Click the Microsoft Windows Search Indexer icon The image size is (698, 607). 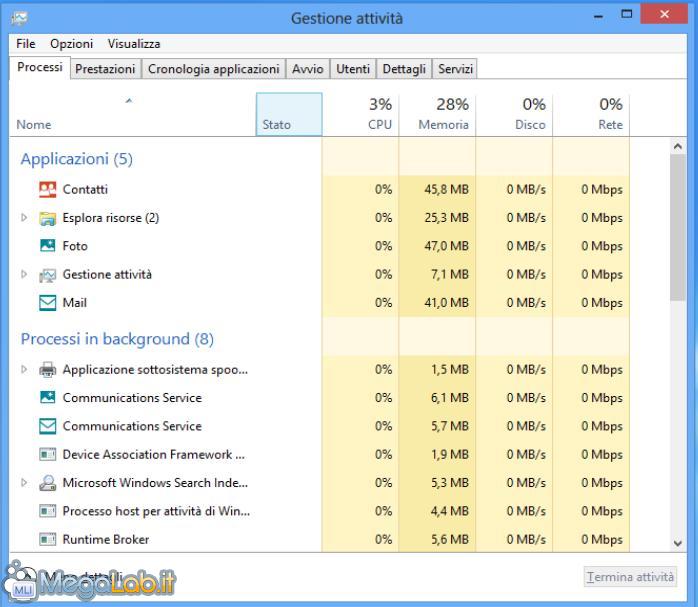[48, 483]
